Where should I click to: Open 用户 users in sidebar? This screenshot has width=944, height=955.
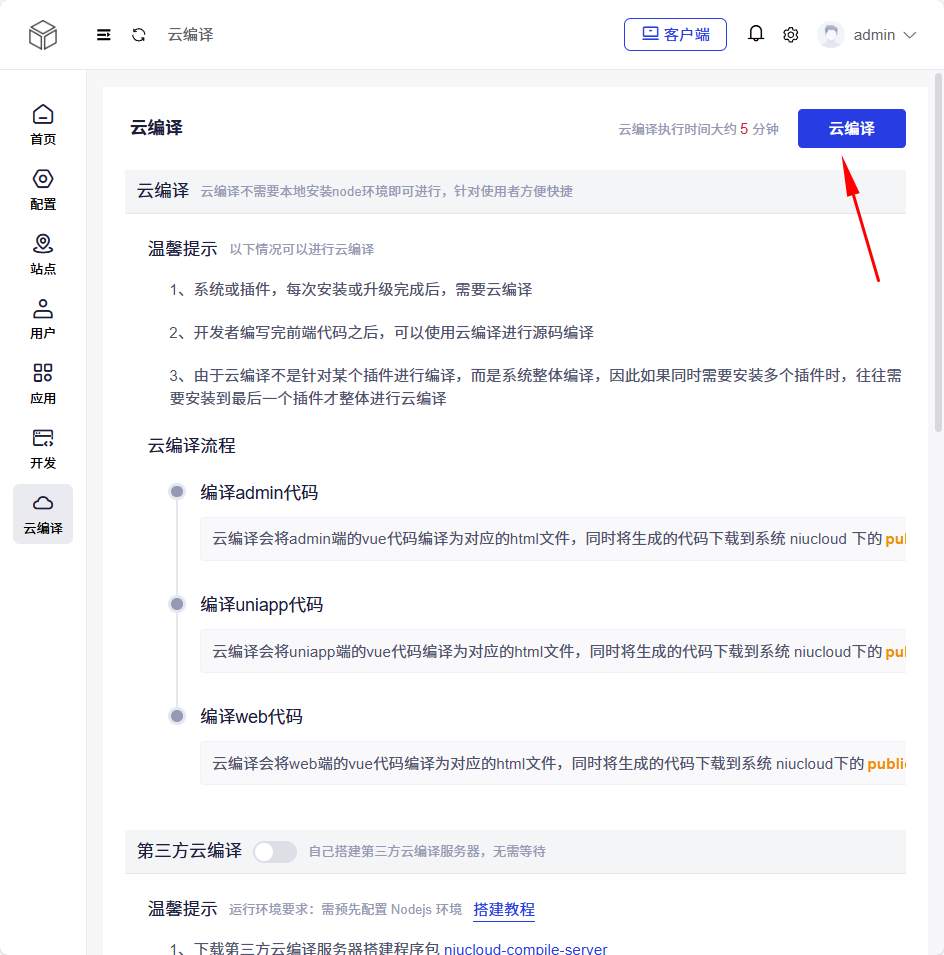point(43,319)
